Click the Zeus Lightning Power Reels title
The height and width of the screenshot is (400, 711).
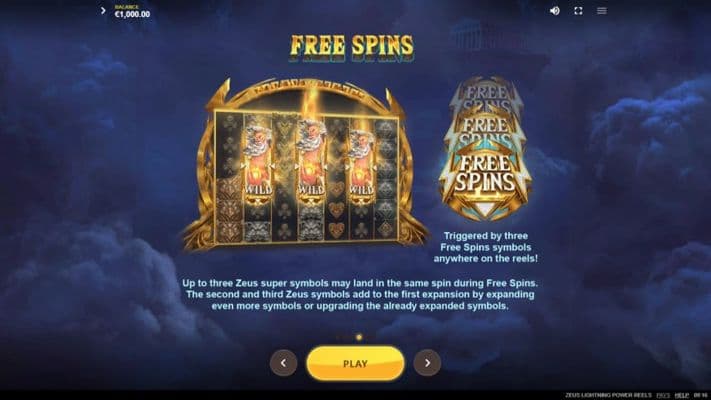tap(608, 395)
